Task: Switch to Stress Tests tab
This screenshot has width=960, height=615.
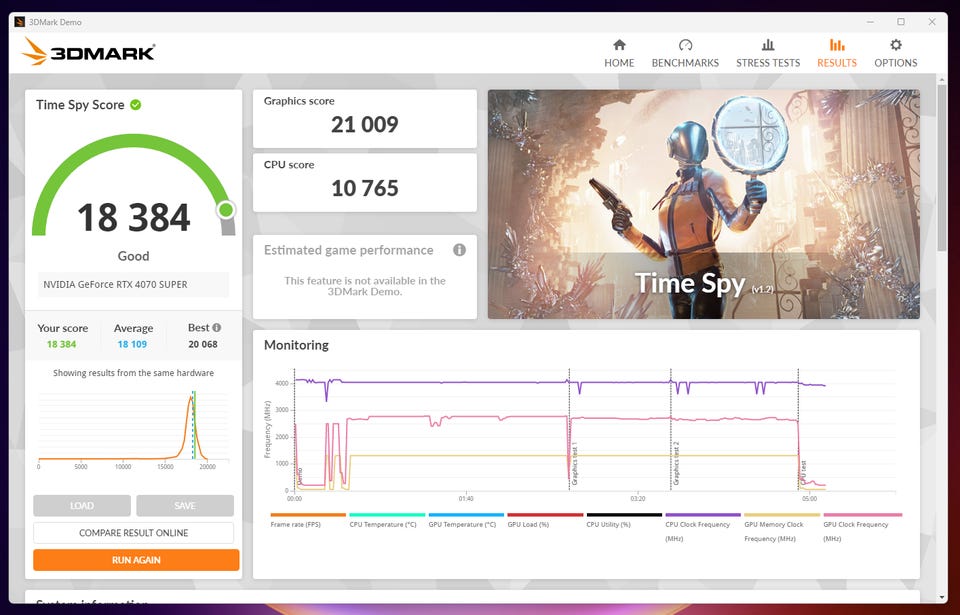Action: click(x=768, y=53)
